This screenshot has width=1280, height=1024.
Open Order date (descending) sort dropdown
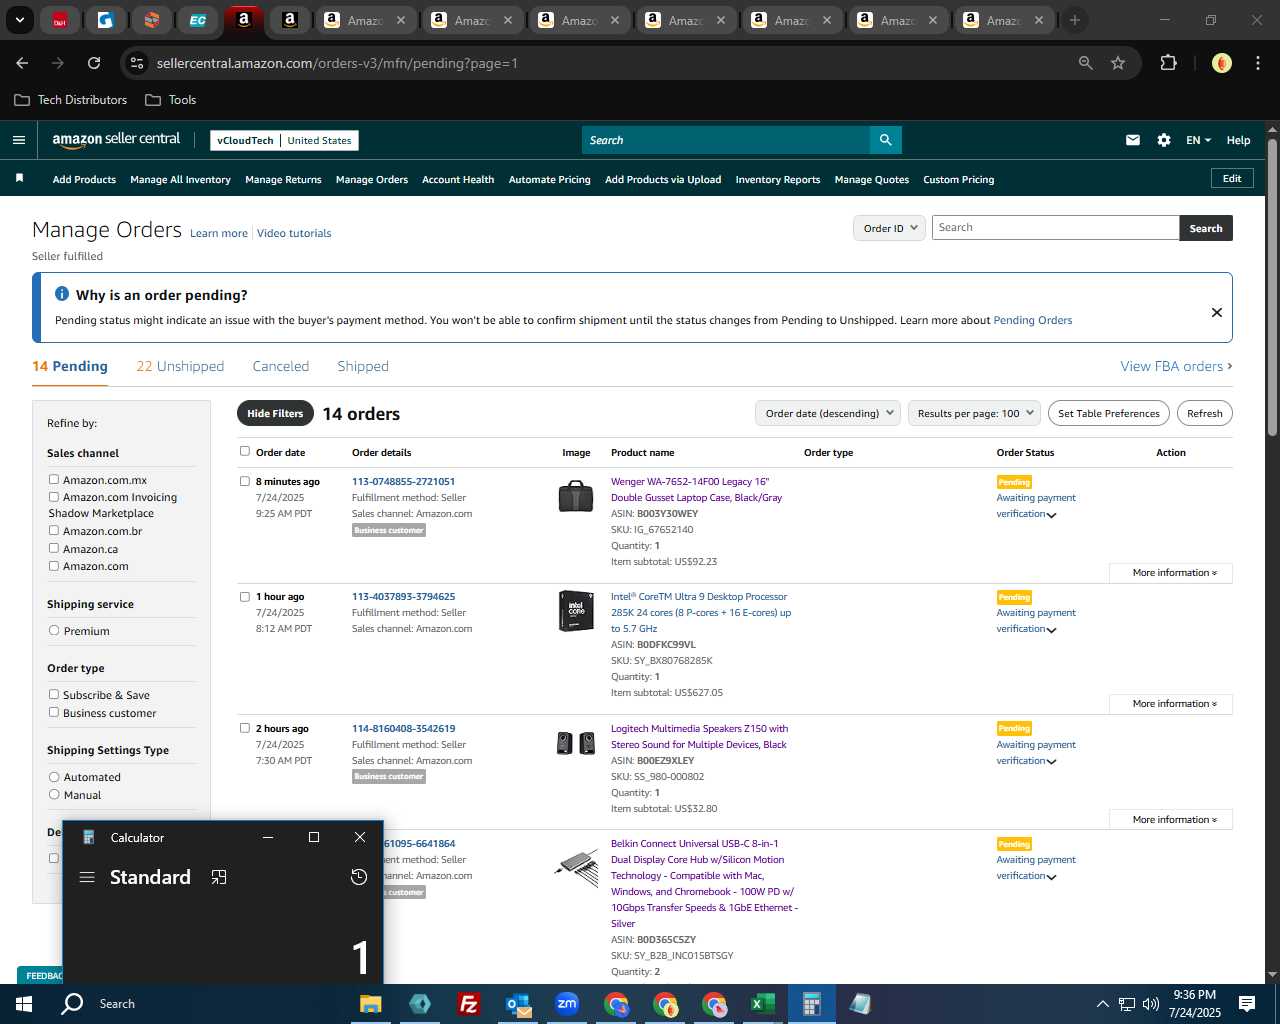coord(828,413)
